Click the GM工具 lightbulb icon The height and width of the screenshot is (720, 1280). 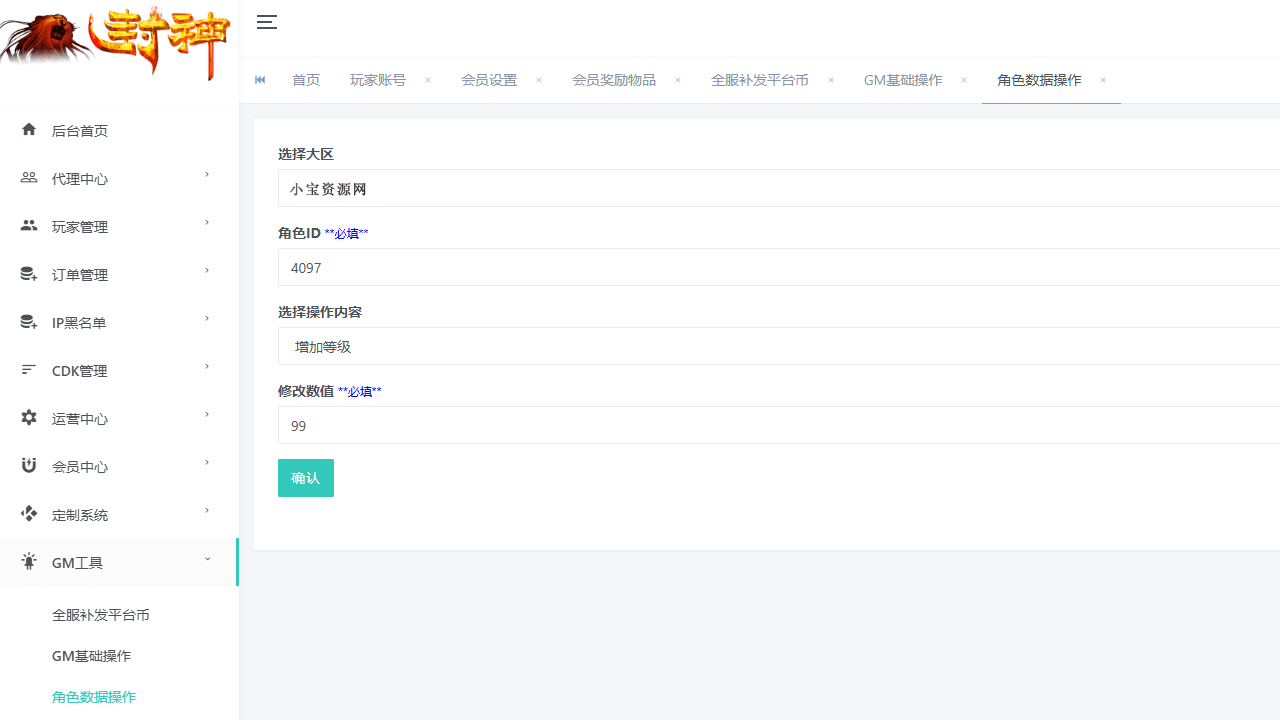click(28, 561)
